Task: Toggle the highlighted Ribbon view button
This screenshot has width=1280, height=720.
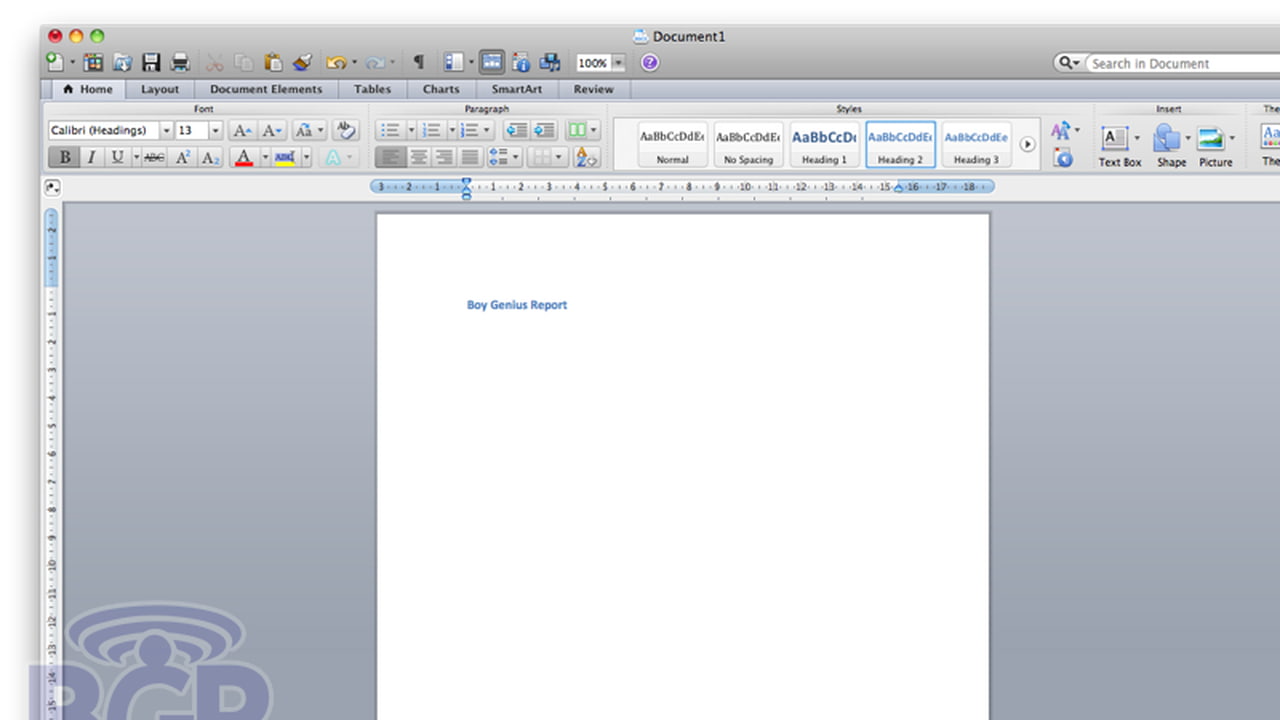Action: click(x=491, y=62)
